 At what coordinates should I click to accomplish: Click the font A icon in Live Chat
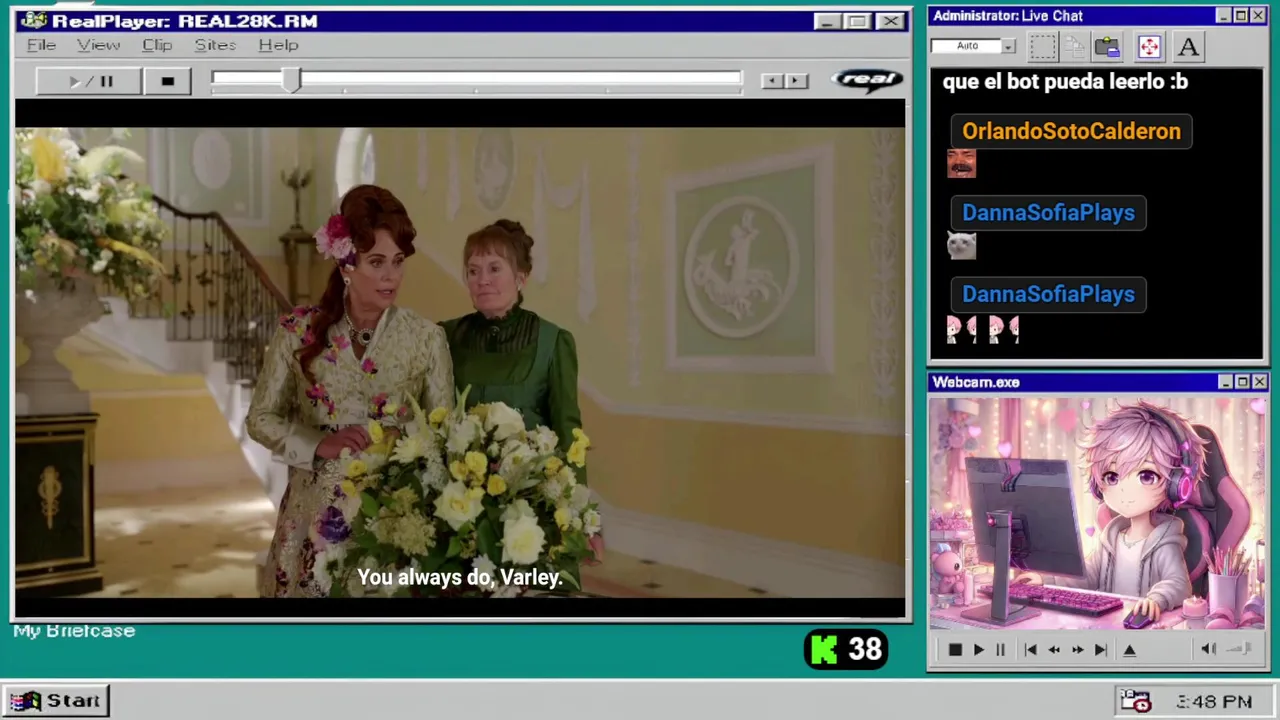(x=1188, y=46)
